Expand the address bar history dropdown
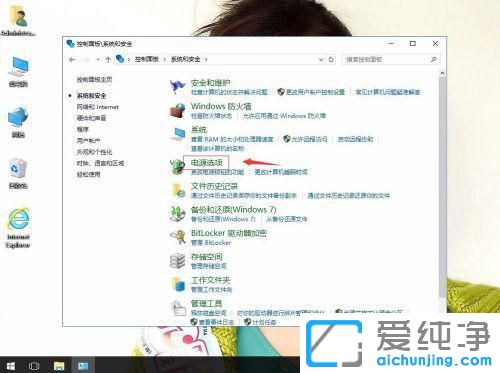Viewport: 500px width, 373px height. pos(321,60)
